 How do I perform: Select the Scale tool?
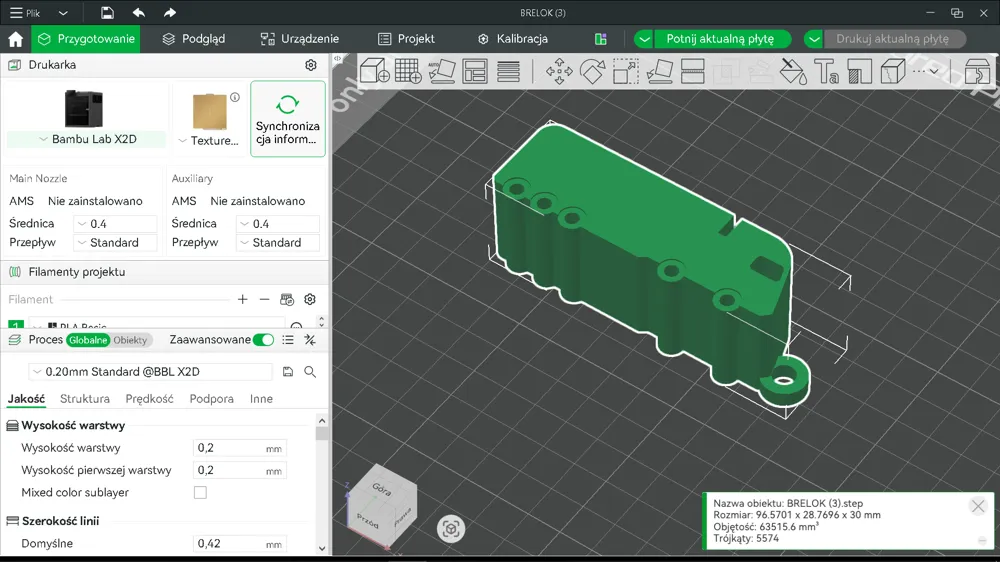click(x=626, y=71)
